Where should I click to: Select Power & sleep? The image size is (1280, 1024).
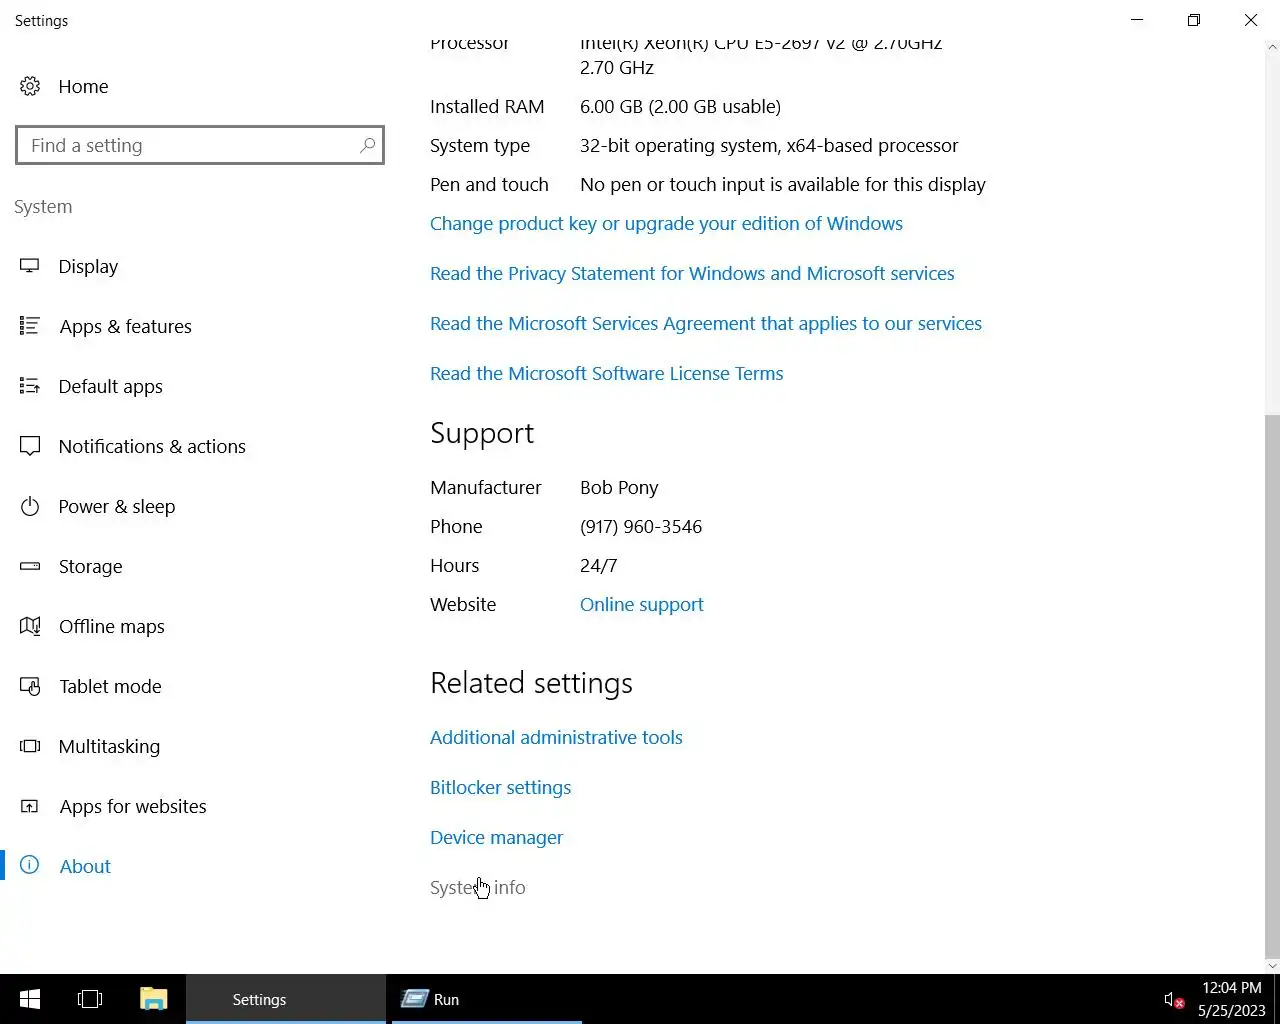click(x=117, y=506)
